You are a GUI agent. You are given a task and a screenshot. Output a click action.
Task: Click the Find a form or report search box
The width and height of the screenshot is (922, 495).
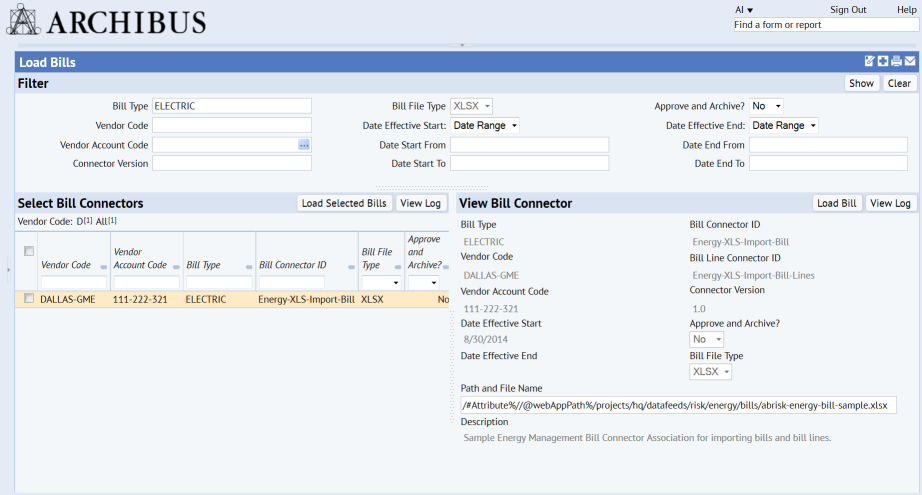pyautogui.click(x=826, y=25)
